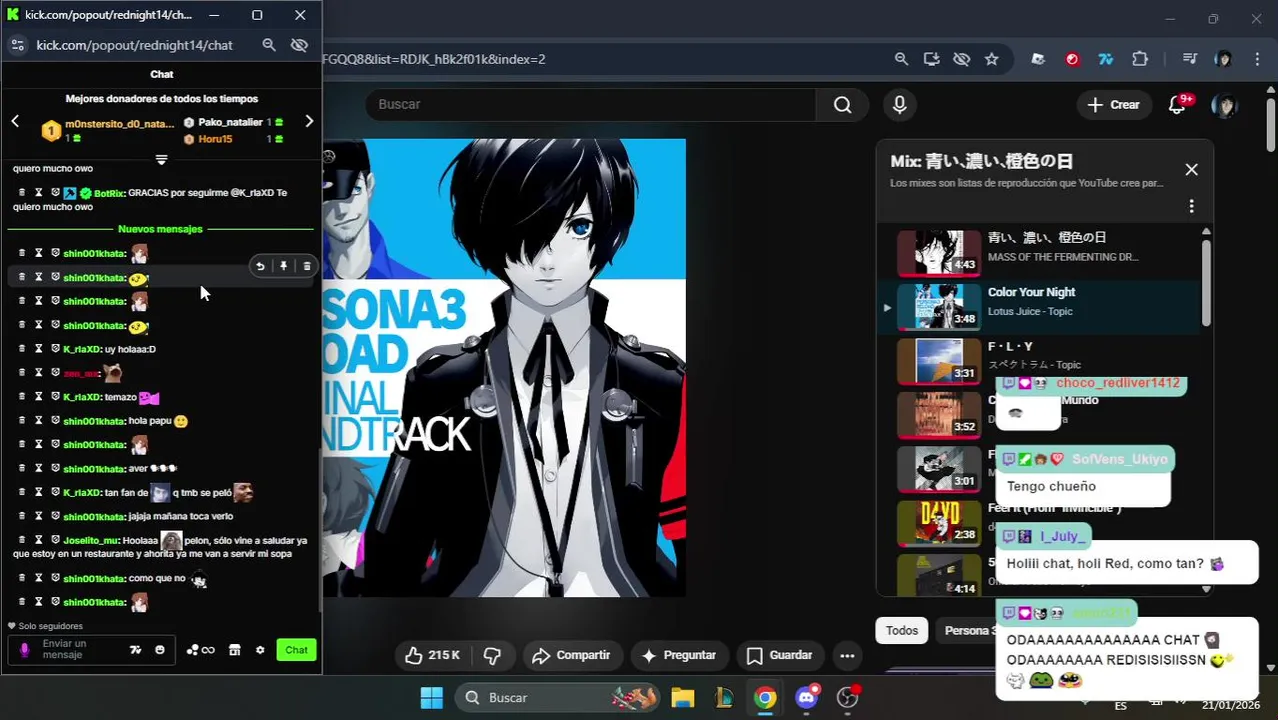Screen dimensions: 1278x720
Task: Open Google Chrome from taskbar
Action: (765, 697)
